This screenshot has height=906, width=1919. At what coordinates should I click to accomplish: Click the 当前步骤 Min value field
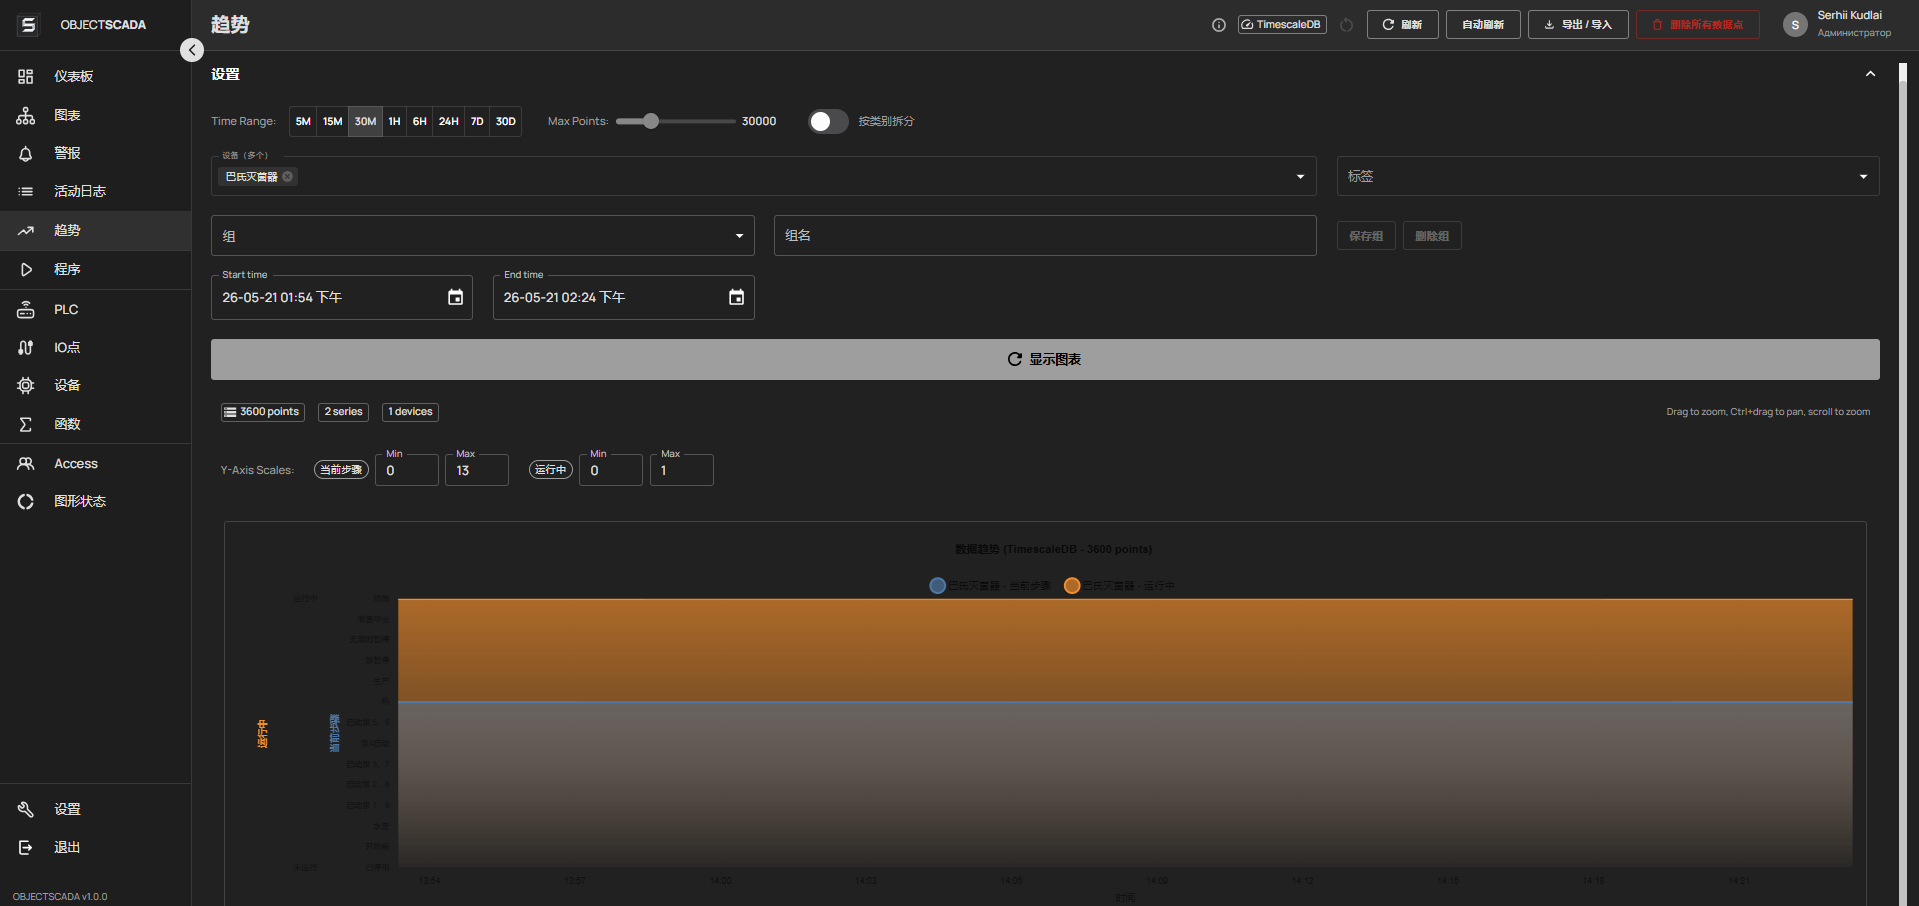407,470
